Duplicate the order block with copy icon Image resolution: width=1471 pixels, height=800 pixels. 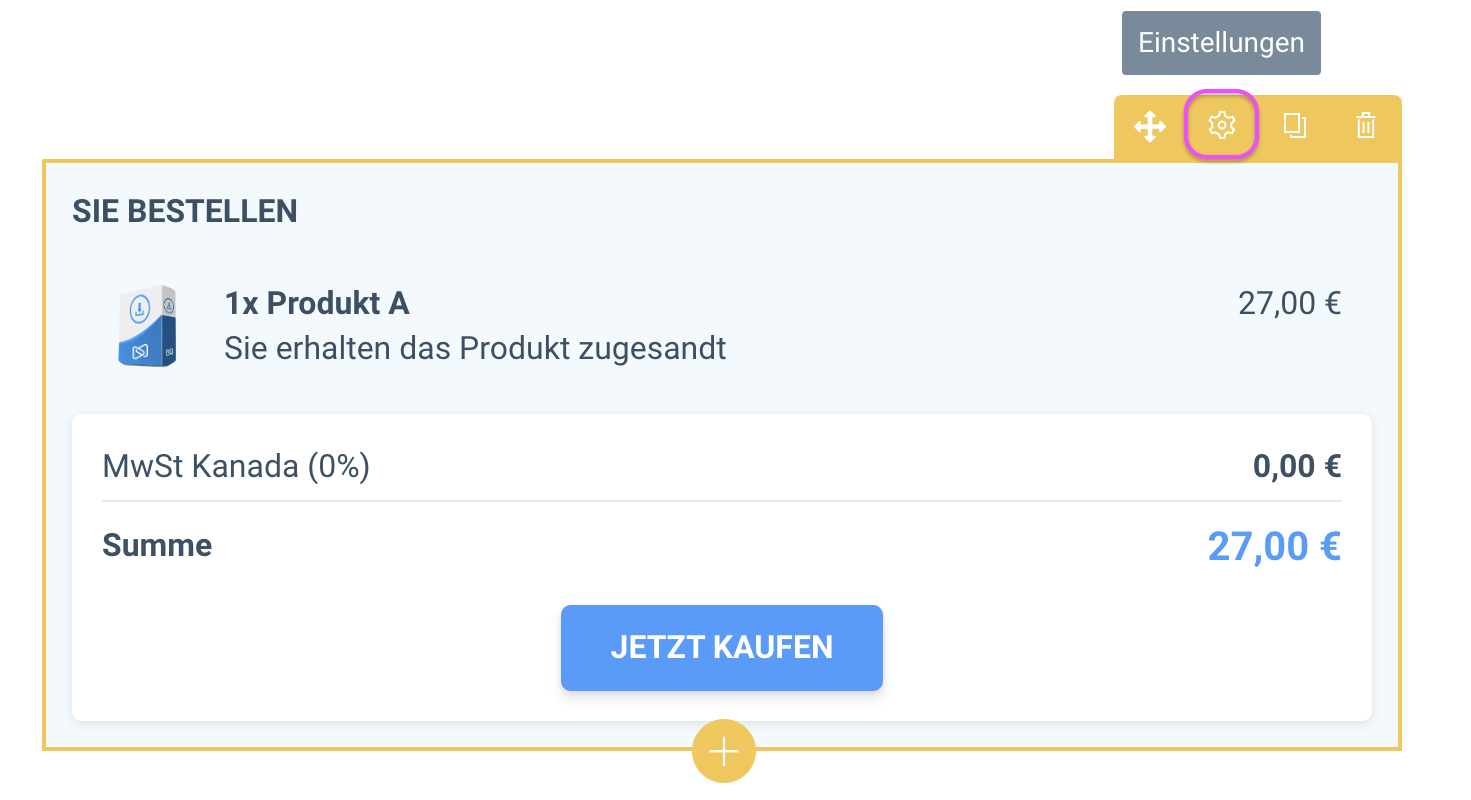click(1294, 126)
